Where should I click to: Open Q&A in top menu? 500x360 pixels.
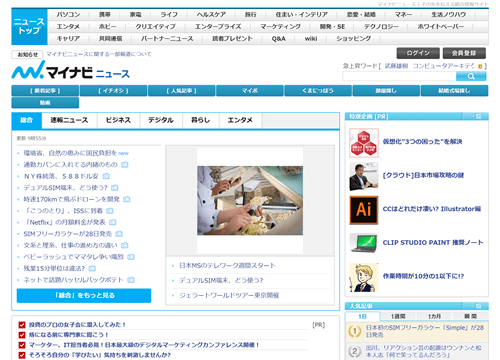(x=278, y=39)
